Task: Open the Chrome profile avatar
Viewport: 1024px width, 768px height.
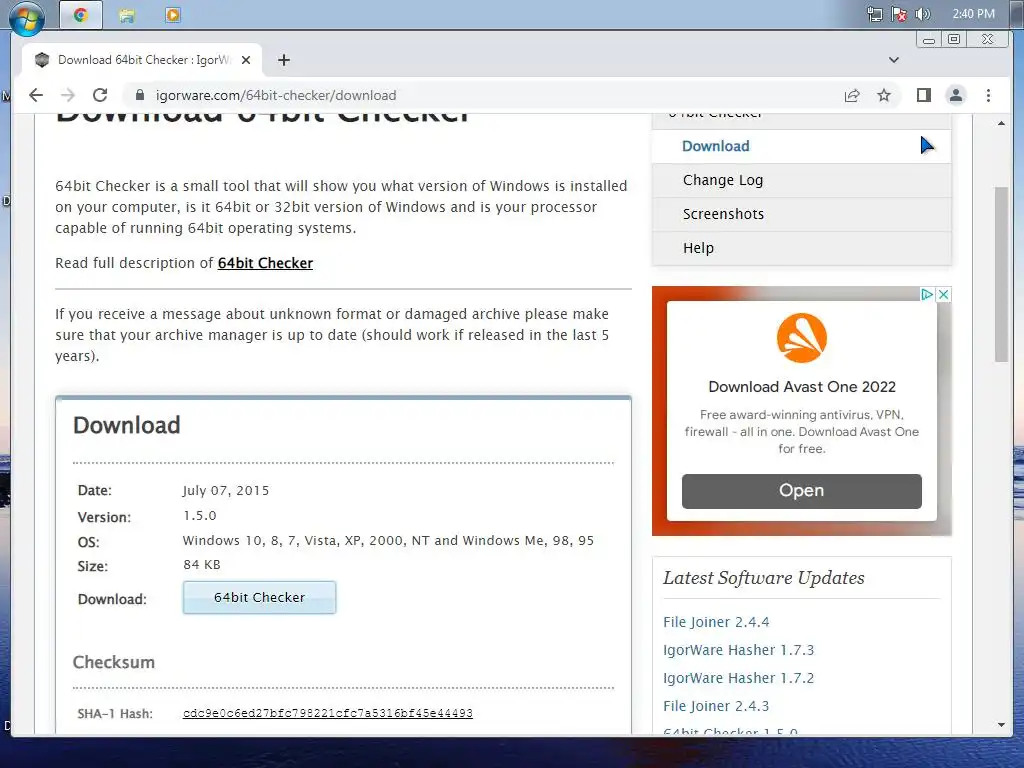Action: click(955, 95)
